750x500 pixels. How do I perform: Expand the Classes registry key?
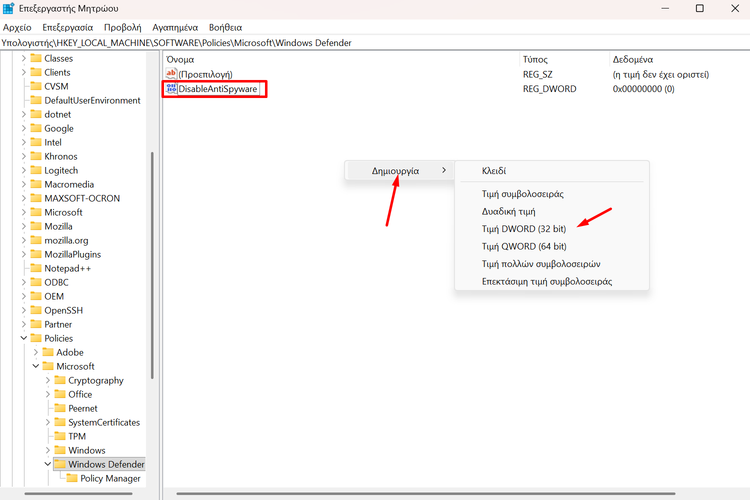click(23, 59)
